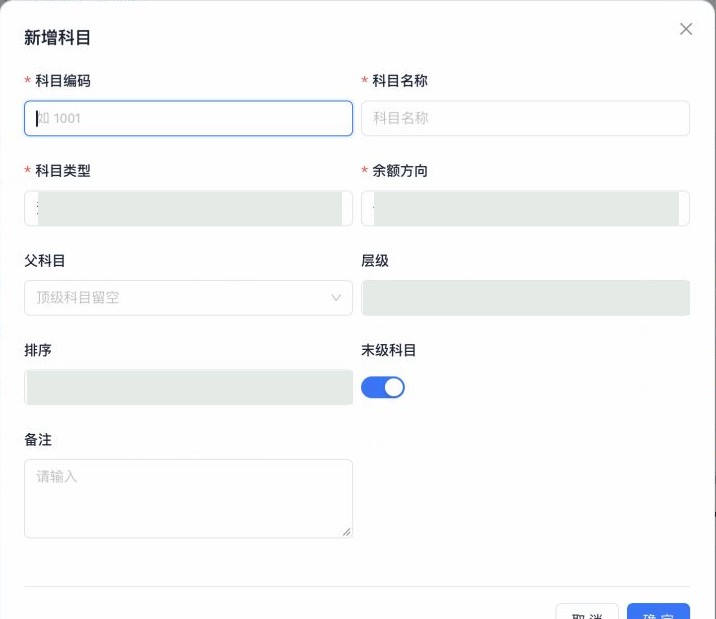
Task: Click the 新增科目 dialog title
Action: 57,37
